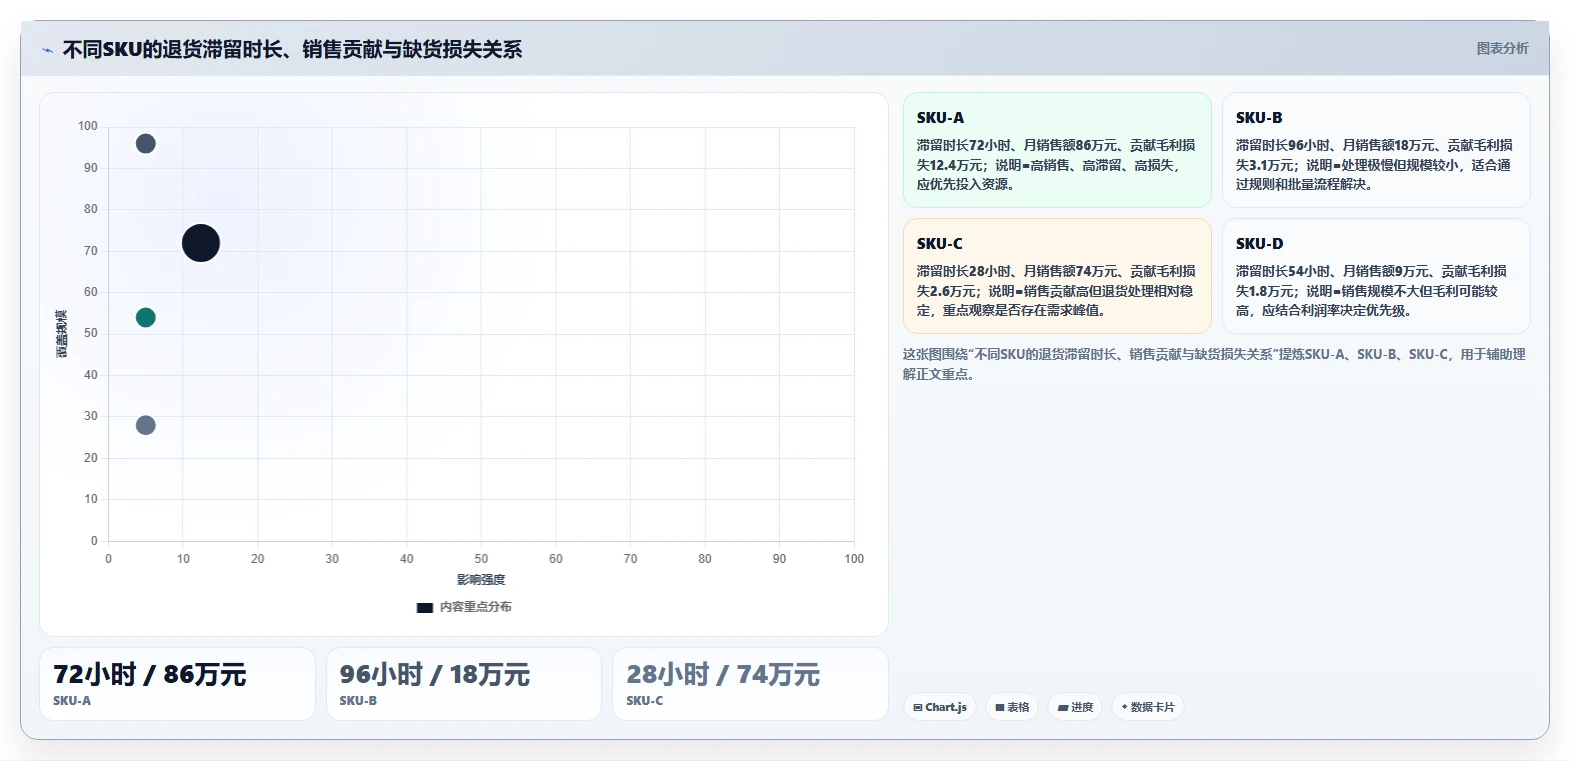Open the SKU-D description card

click(1376, 276)
